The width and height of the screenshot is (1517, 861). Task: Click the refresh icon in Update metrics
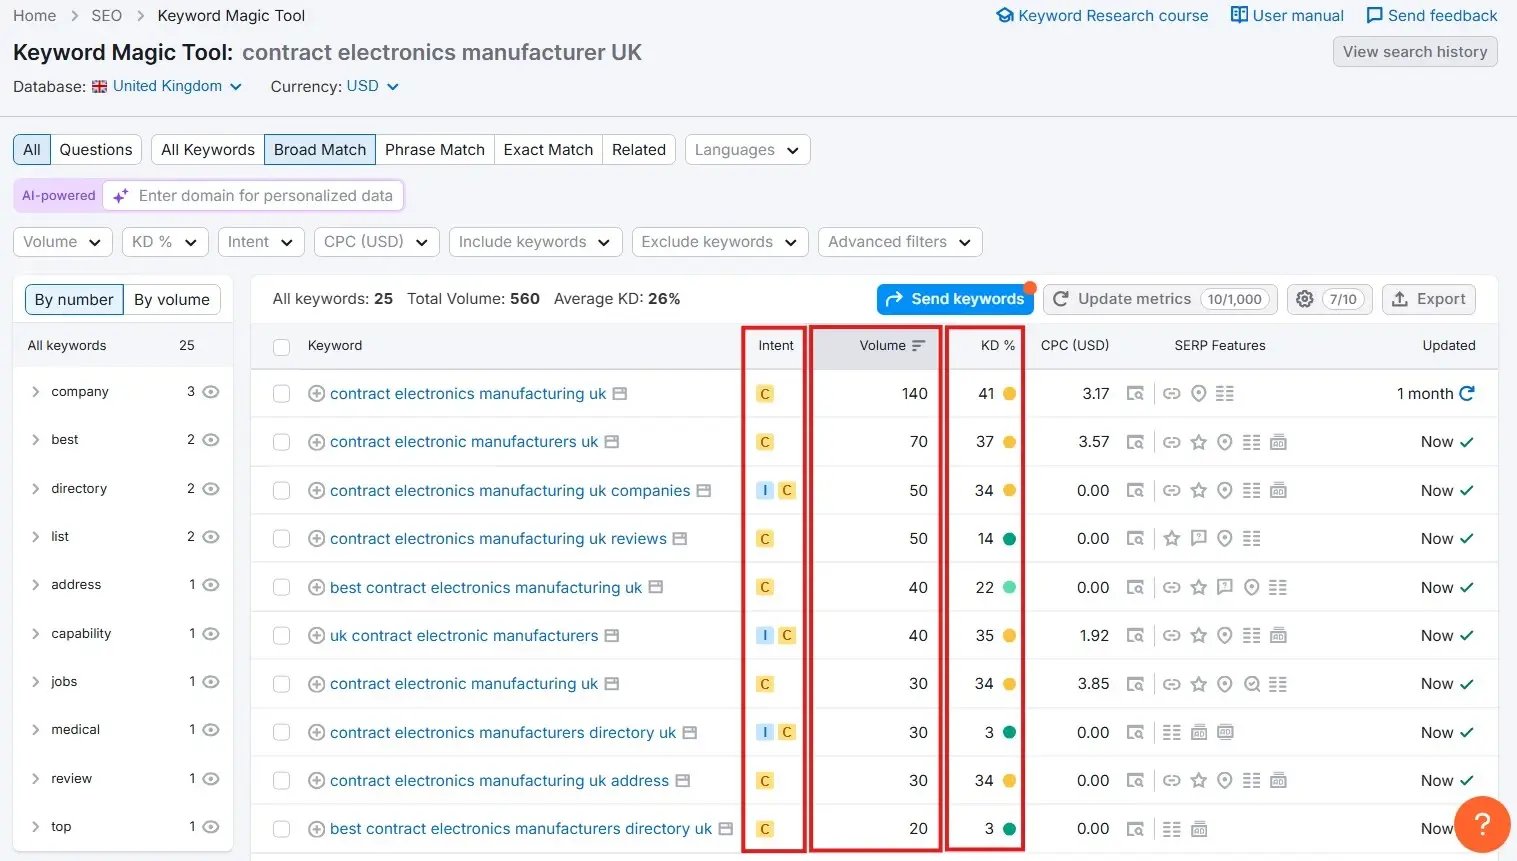click(x=1062, y=298)
